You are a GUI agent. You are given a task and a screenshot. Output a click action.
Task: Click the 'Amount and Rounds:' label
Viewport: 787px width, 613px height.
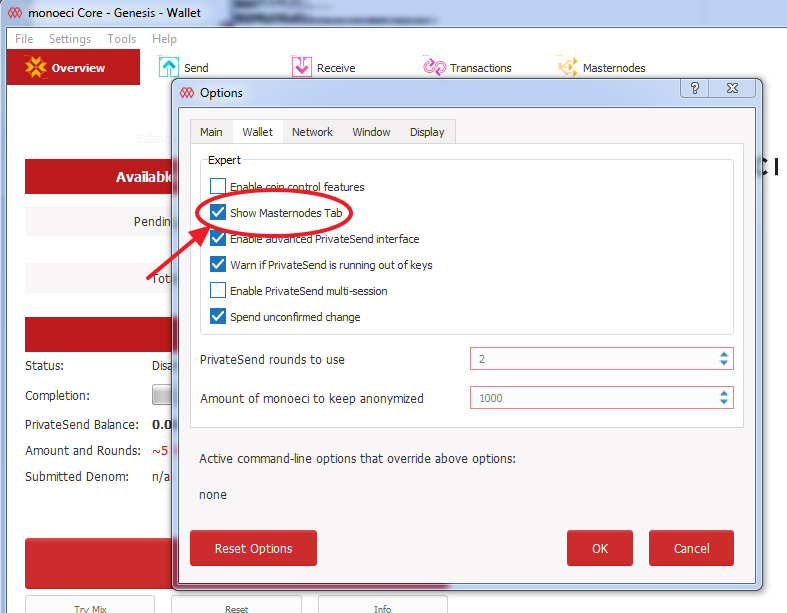pos(83,451)
